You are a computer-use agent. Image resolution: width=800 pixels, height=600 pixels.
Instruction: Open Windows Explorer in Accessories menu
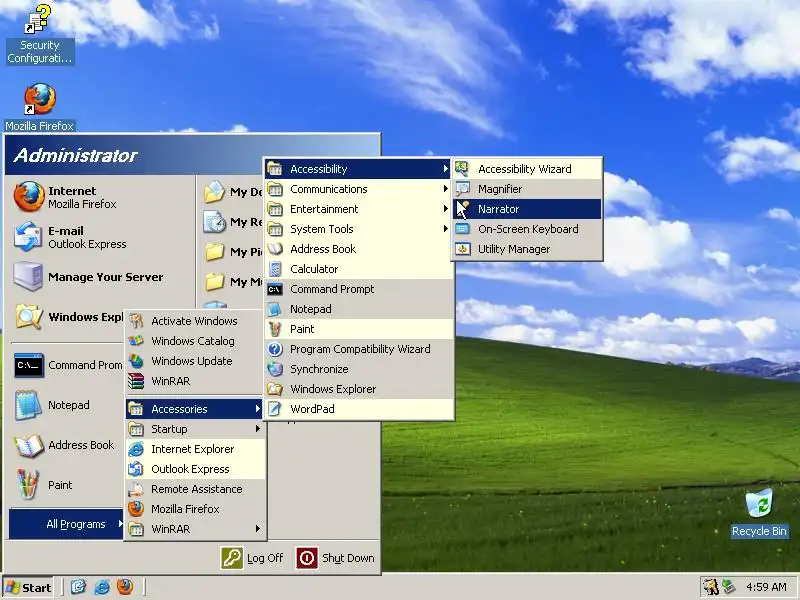[x=358, y=389]
